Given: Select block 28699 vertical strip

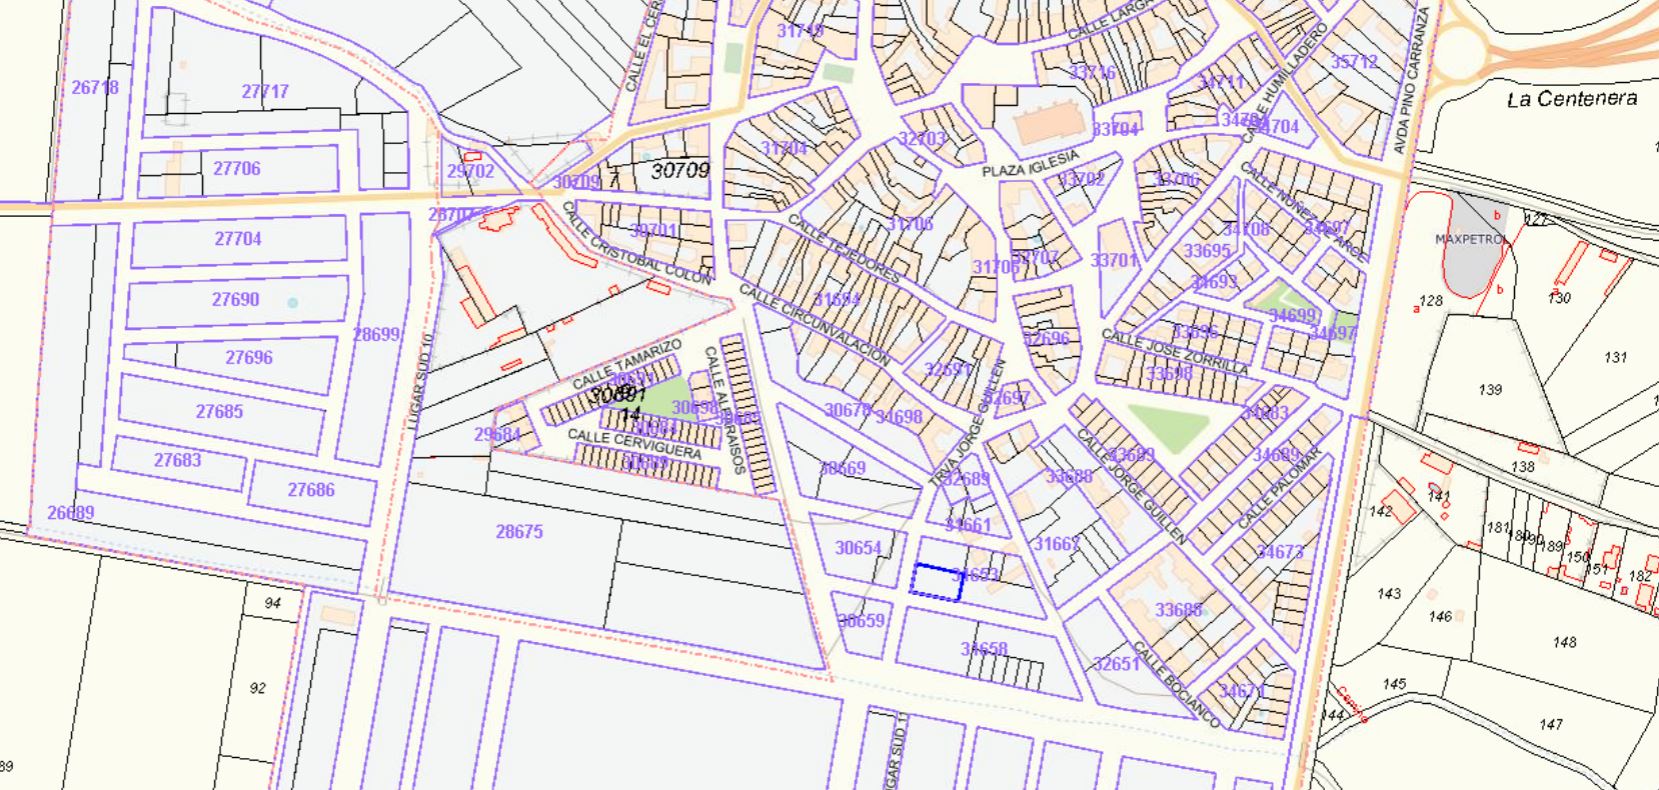Looking at the screenshot, I should (377, 335).
